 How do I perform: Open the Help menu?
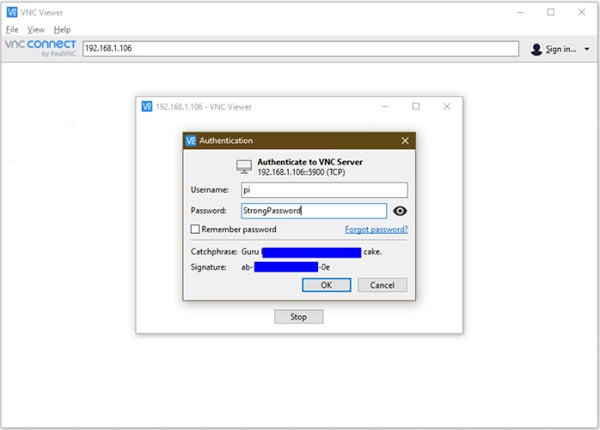click(x=62, y=29)
